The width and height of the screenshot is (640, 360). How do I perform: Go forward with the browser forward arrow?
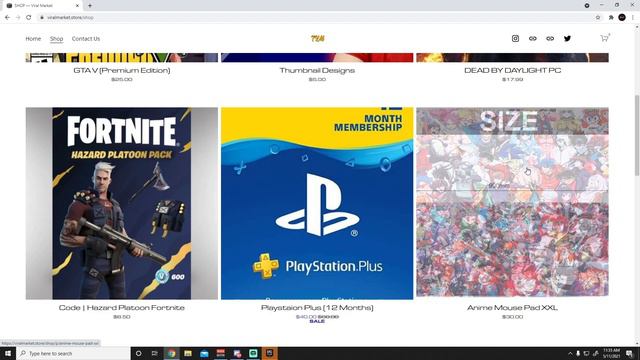[x=18, y=17]
